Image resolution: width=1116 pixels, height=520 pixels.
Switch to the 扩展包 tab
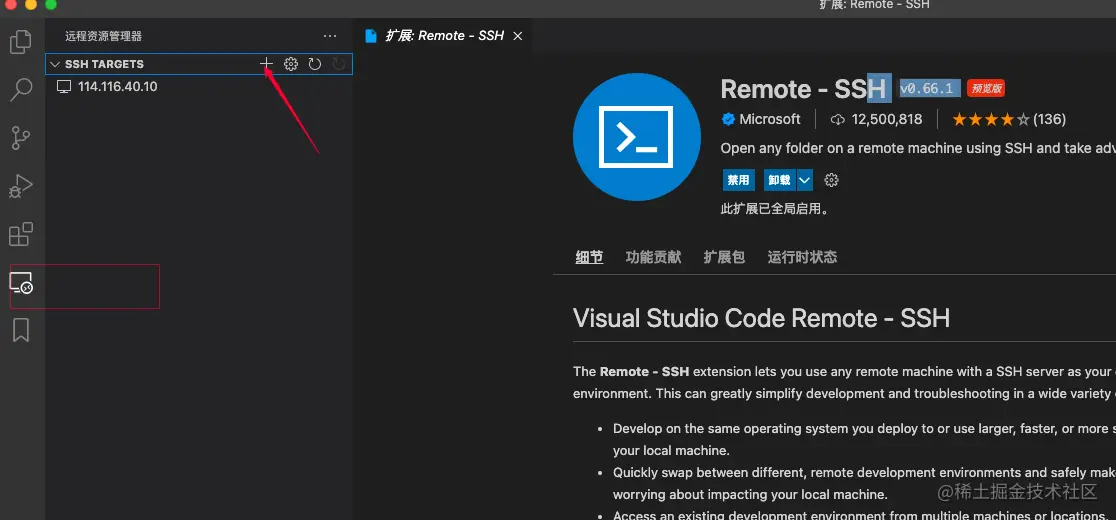724,257
